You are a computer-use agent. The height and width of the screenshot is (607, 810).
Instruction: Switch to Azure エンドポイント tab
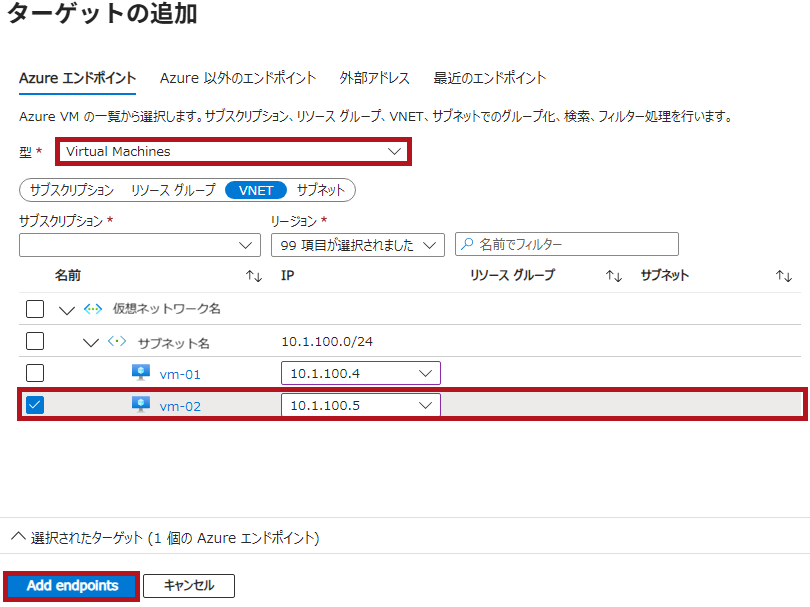coord(77,78)
